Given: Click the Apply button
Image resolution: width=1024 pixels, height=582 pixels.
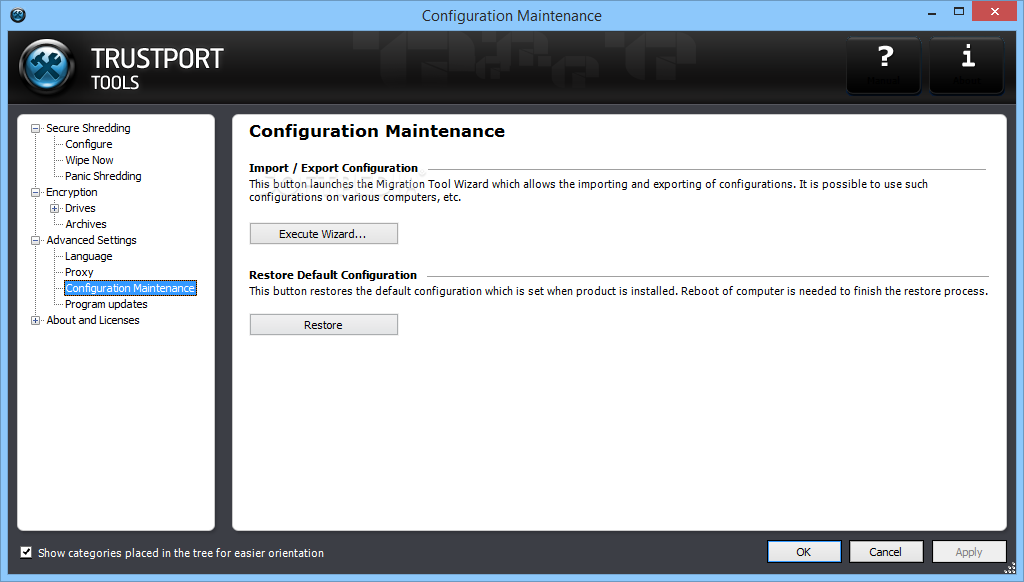Looking at the screenshot, I should [x=968, y=552].
